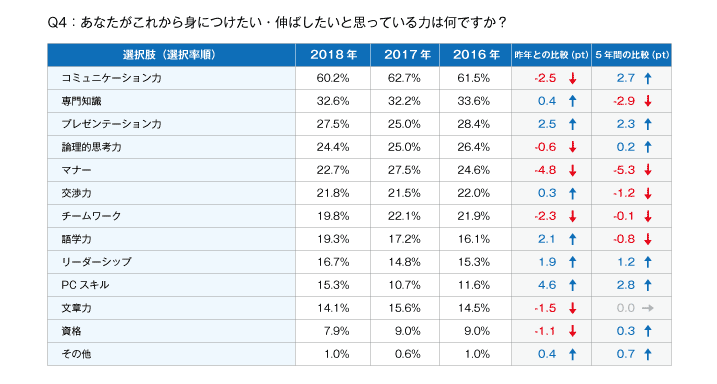Click the gray right arrow in 文章力 row
Screen dimensions: 717x384
647,308
